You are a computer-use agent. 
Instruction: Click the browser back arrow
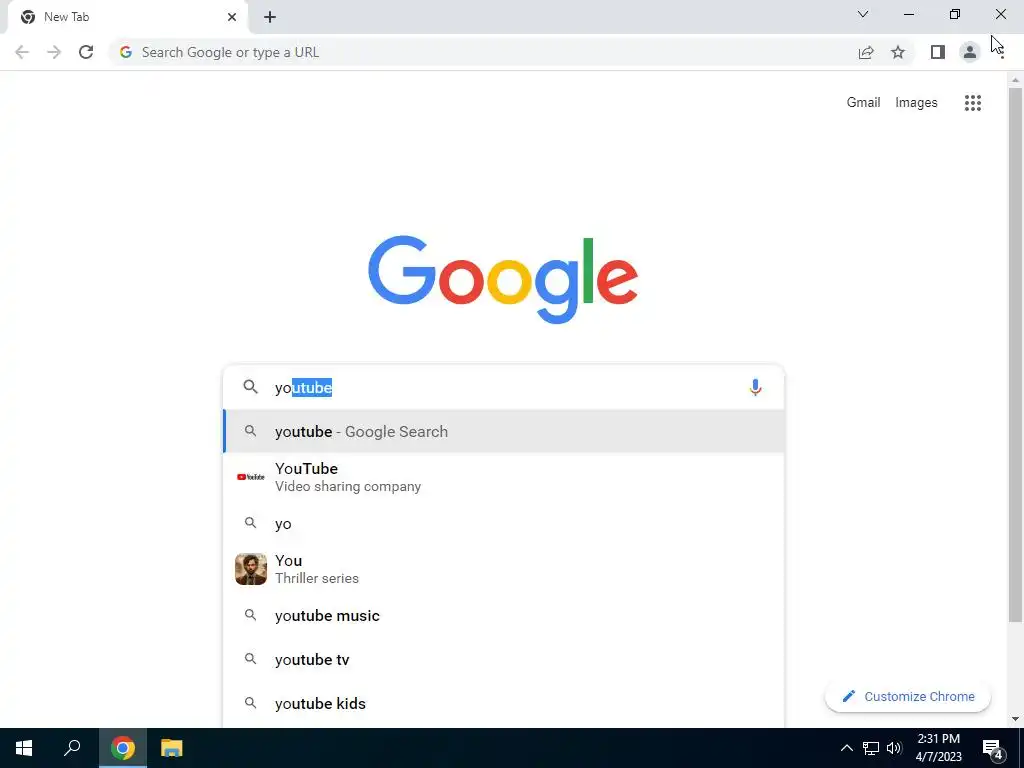coord(22,52)
